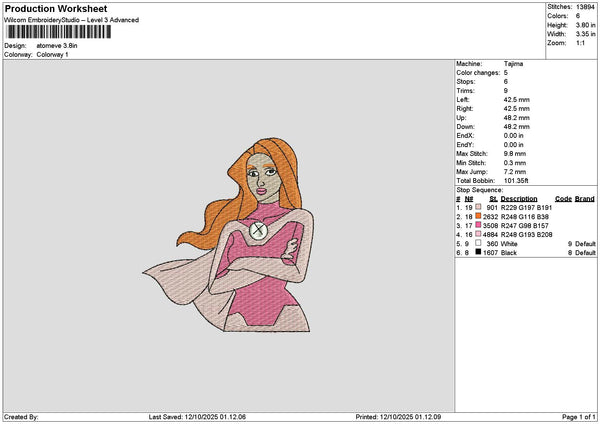This screenshot has width=600, height=424.
Task: Select the black swatch for stop 6
Action: pos(478,252)
